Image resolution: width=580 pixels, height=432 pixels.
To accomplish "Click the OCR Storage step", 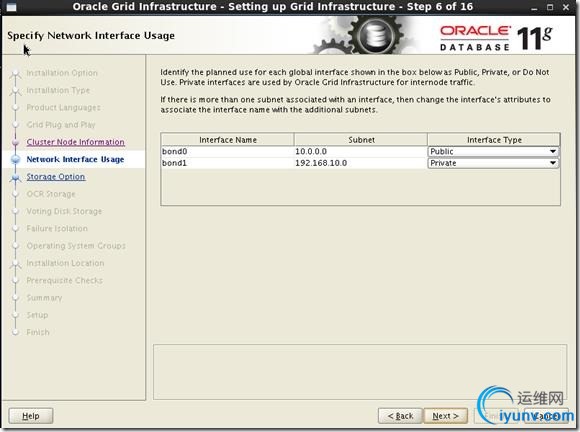I will coord(51,194).
